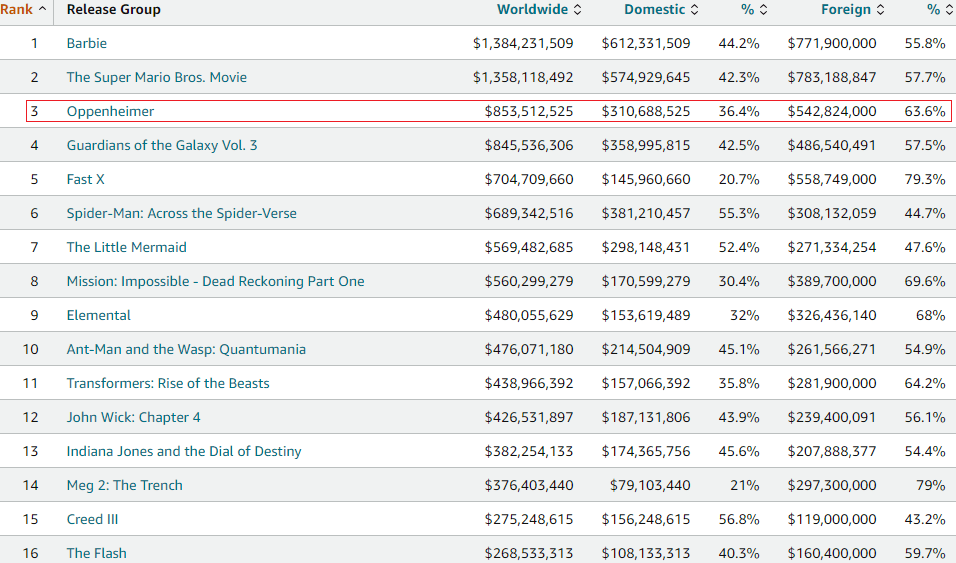The image size is (956, 563).
Task: Select Meg 2 domestic value $79,103,440
Action: pyautogui.click(x=650, y=486)
